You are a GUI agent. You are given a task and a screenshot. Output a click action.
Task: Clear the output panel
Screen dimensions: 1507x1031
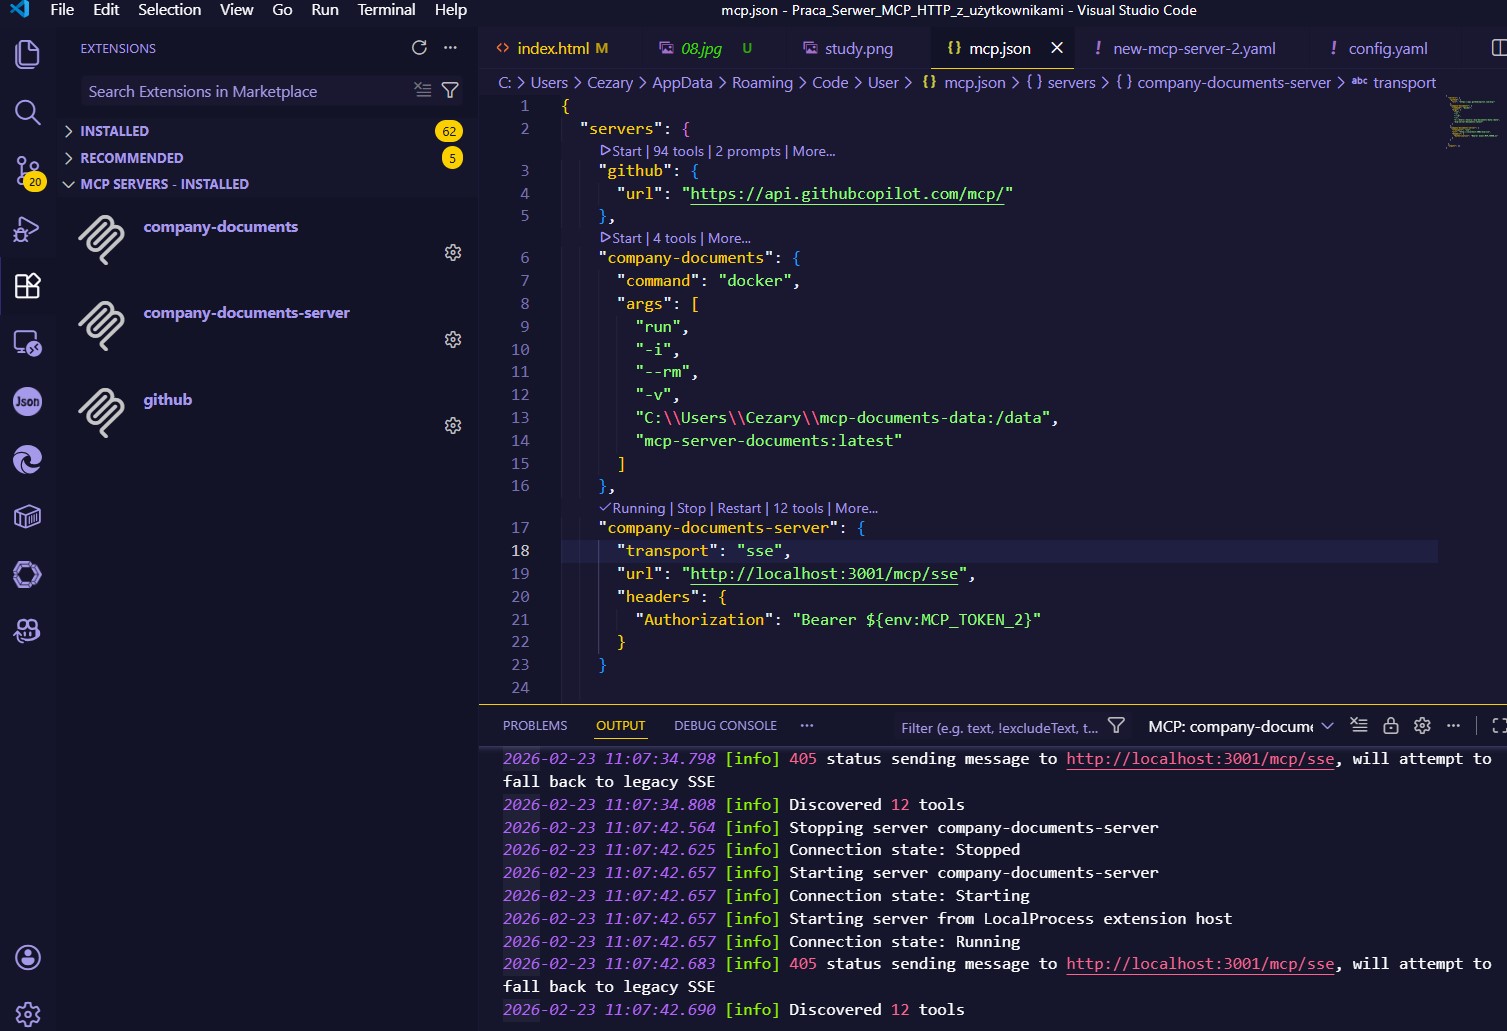[x=1359, y=726]
